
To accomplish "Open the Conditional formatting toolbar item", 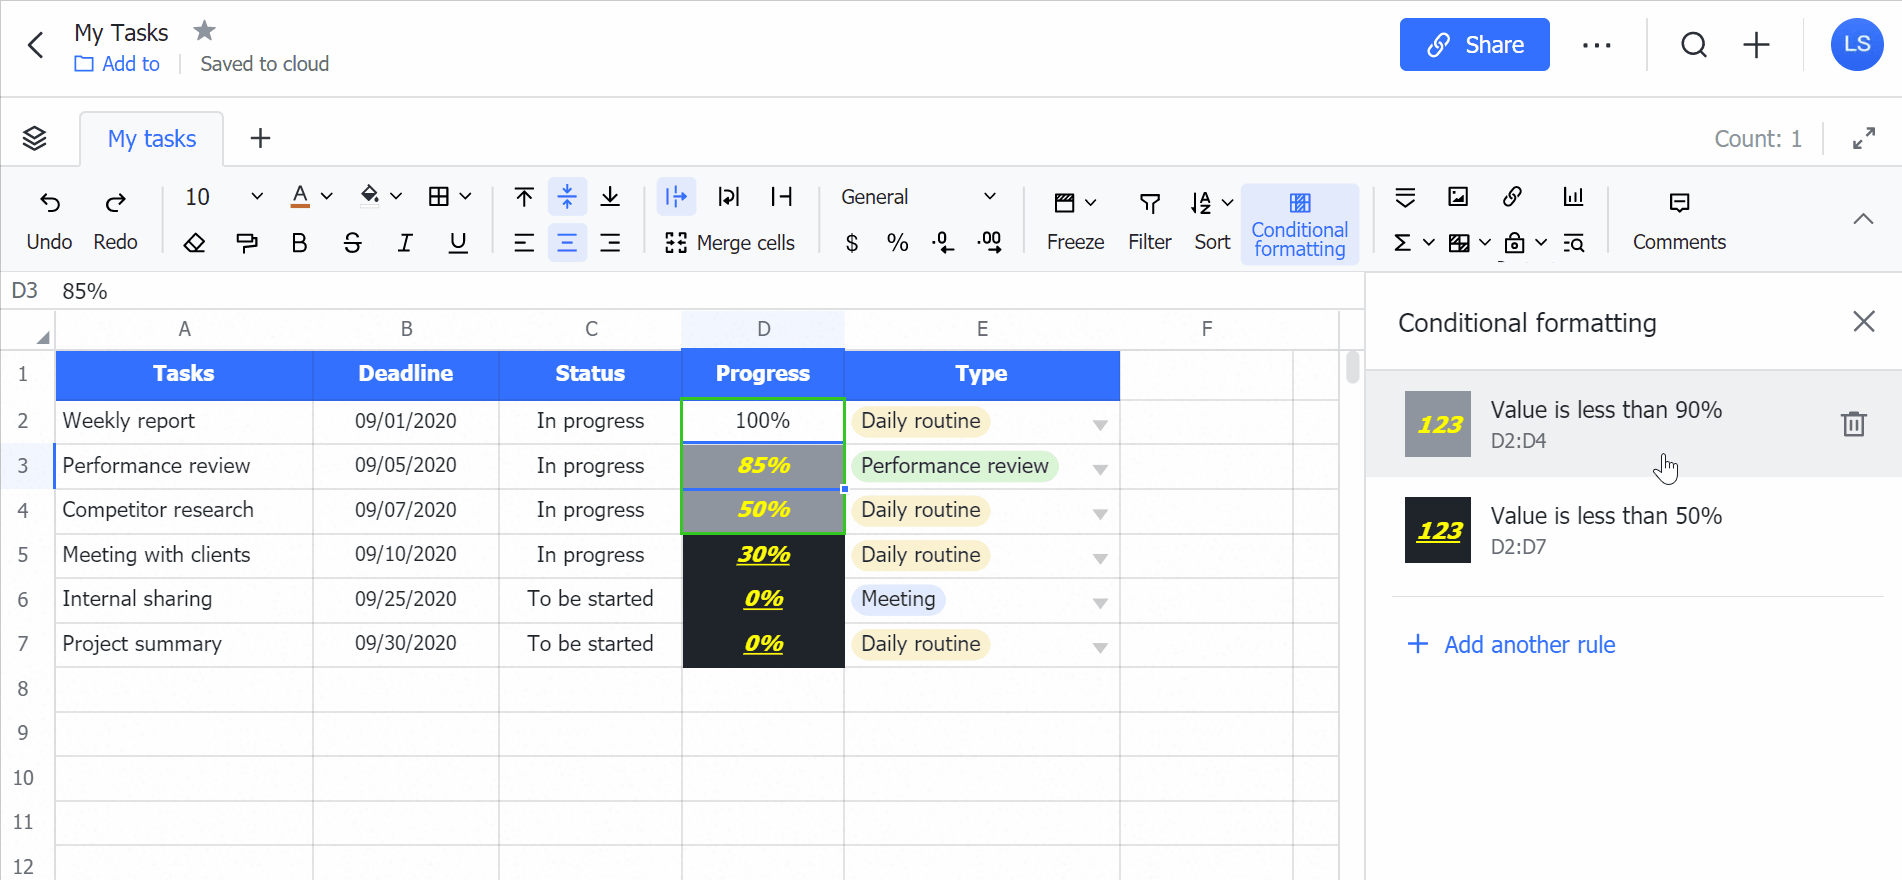I will (1299, 224).
